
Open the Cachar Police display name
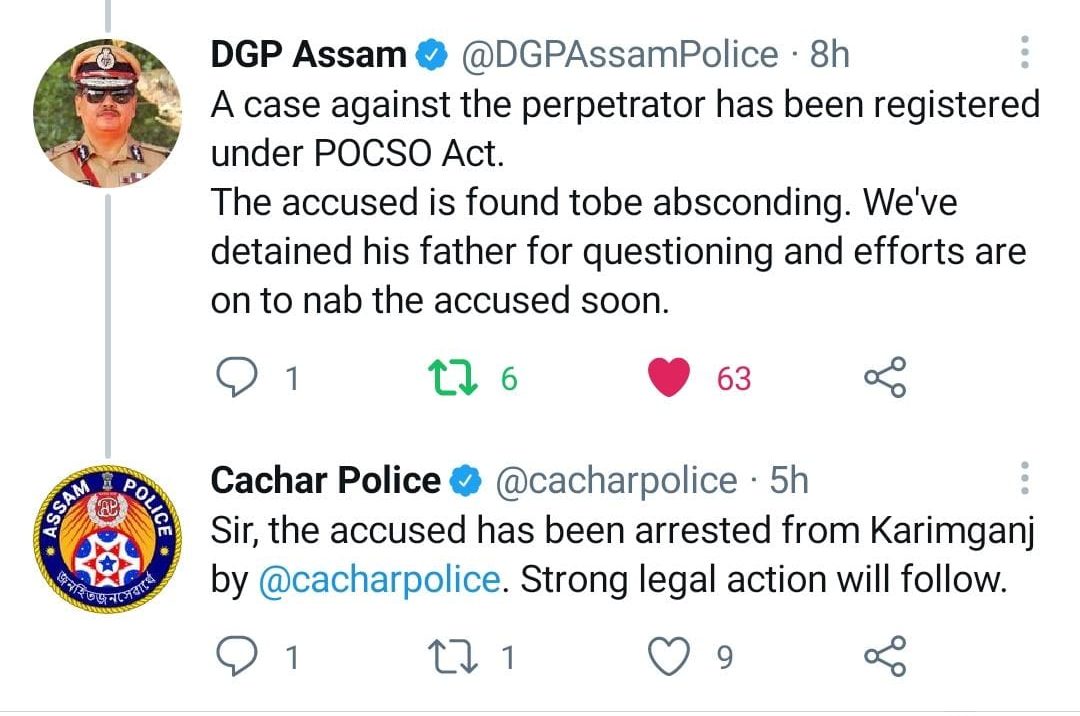click(326, 481)
